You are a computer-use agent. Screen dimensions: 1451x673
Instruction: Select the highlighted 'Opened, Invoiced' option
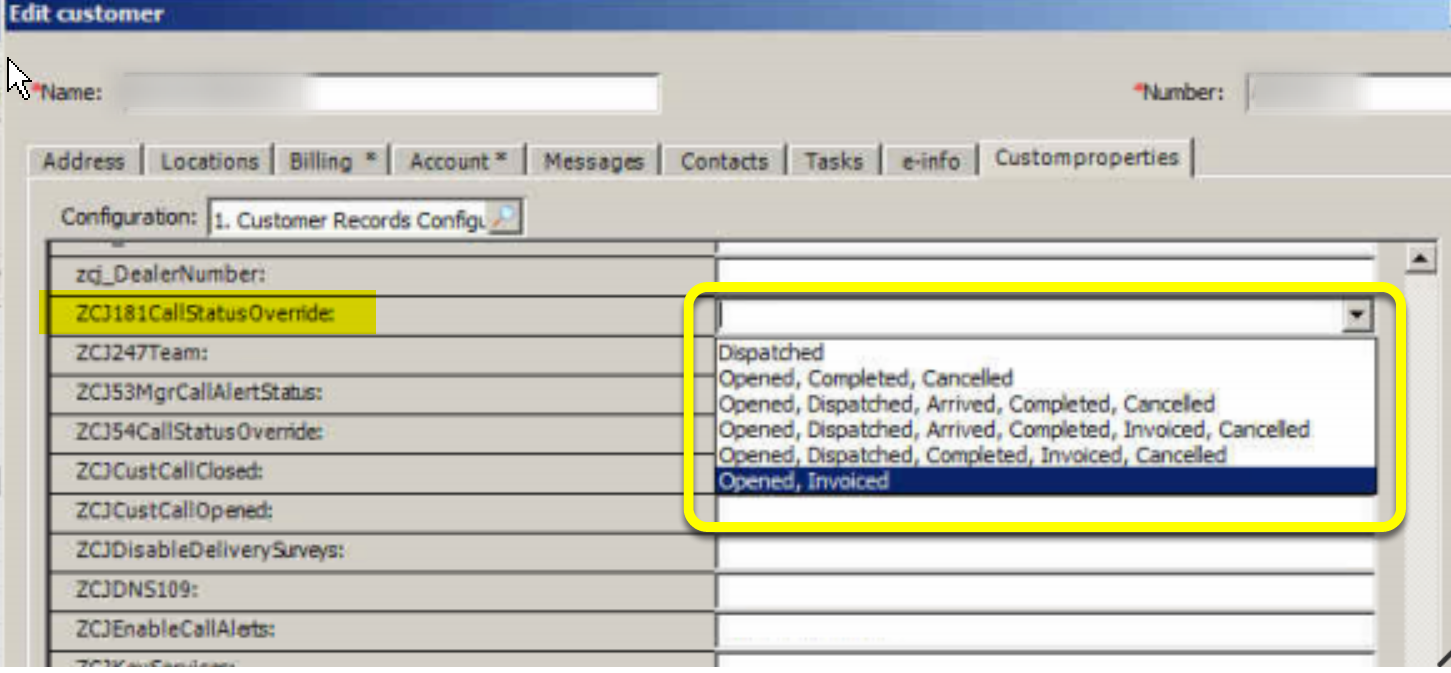(x=804, y=482)
